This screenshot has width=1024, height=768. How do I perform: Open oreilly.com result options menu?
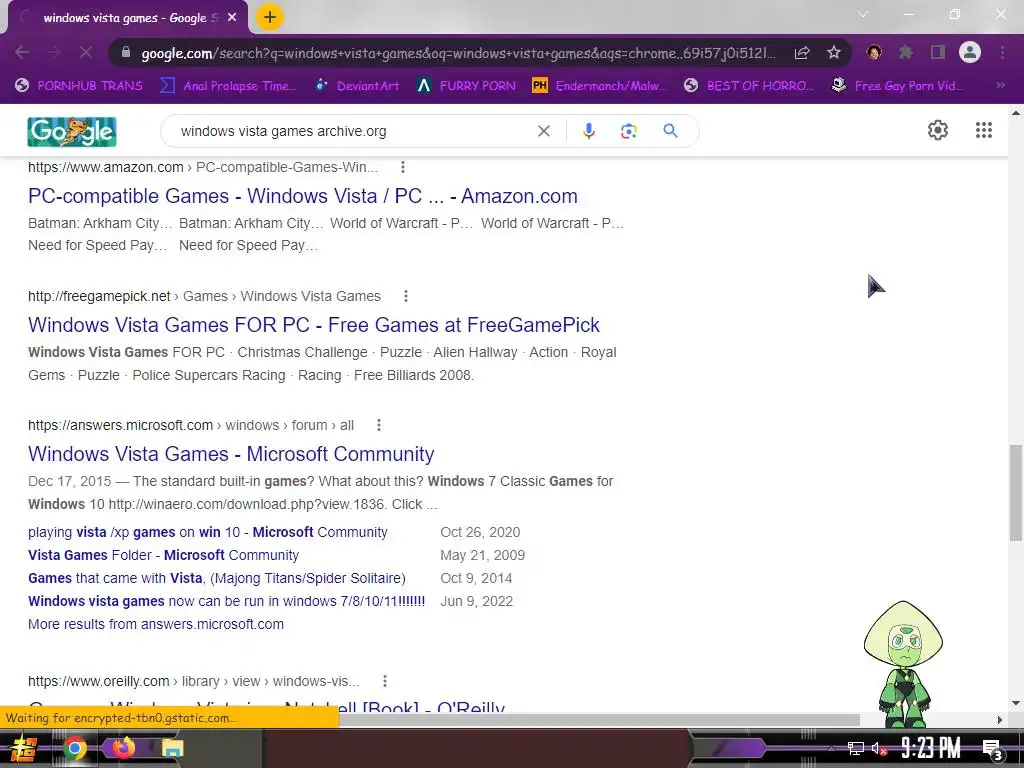click(x=385, y=681)
